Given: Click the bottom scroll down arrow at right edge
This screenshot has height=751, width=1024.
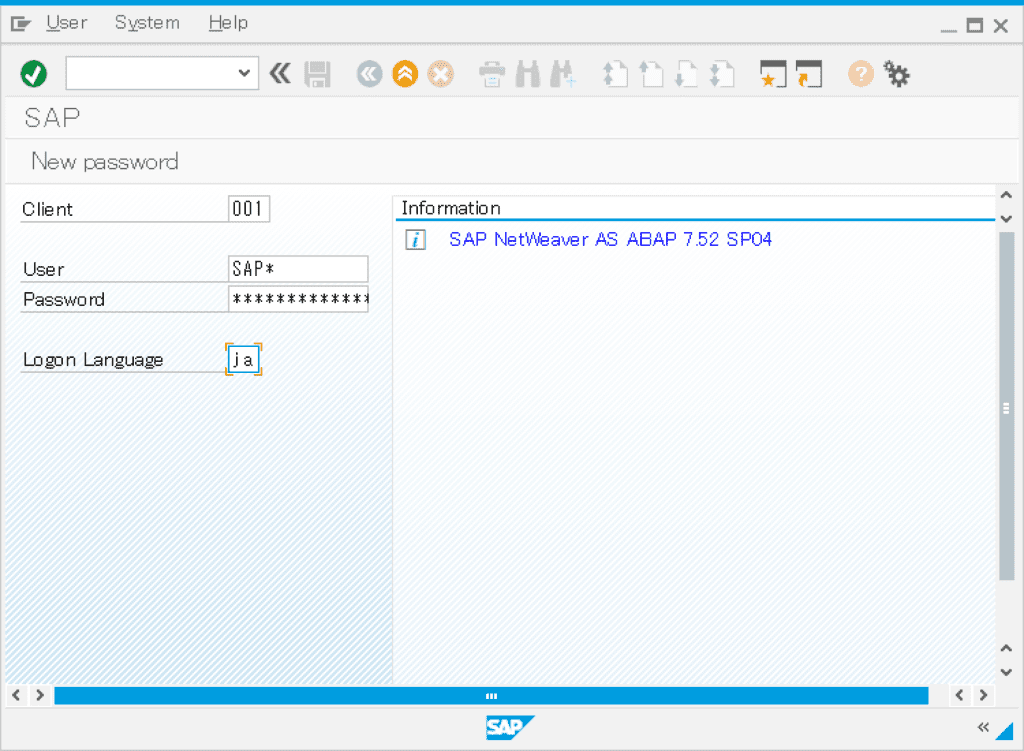Looking at the screenshot, I should [1006, 672].
